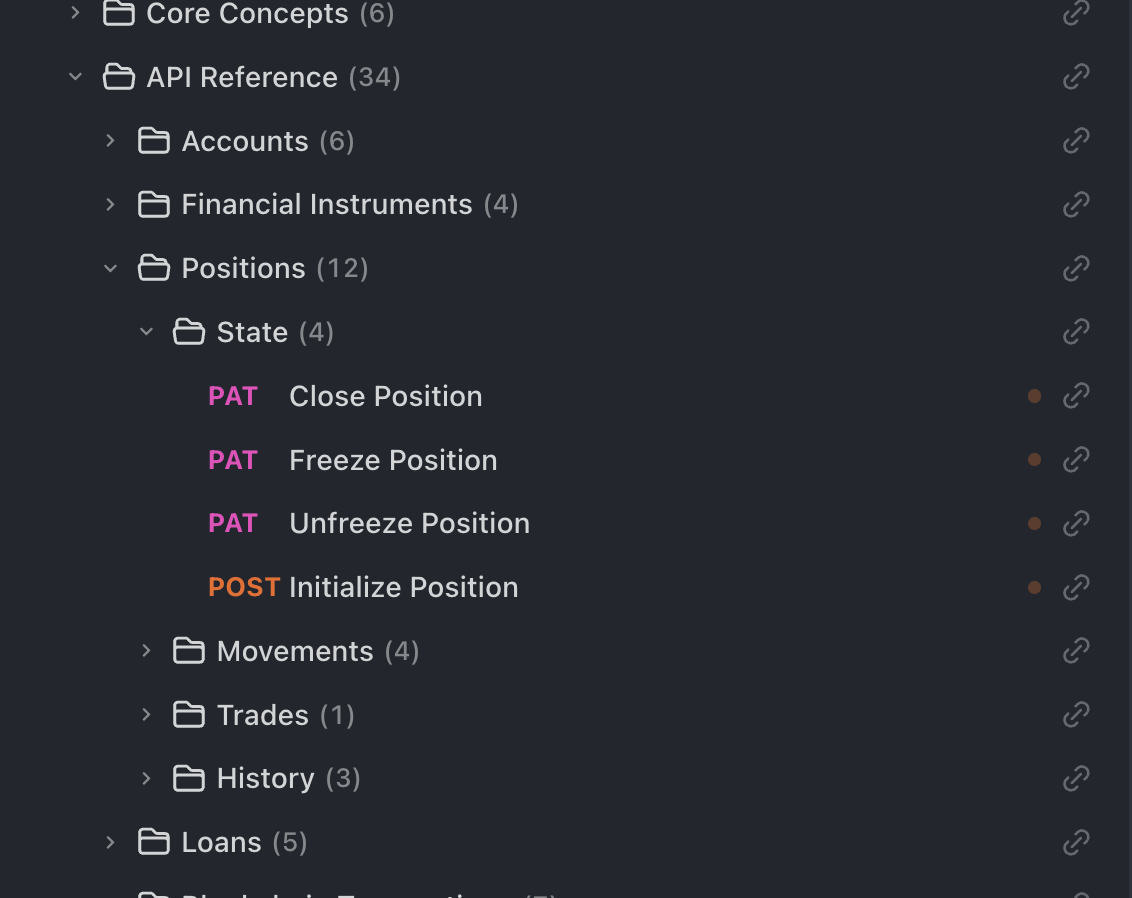The height and width of the screenshot is (898, 1132).
Task: Click link icon for Accounts folder
Action: (x=1076, y=141)
